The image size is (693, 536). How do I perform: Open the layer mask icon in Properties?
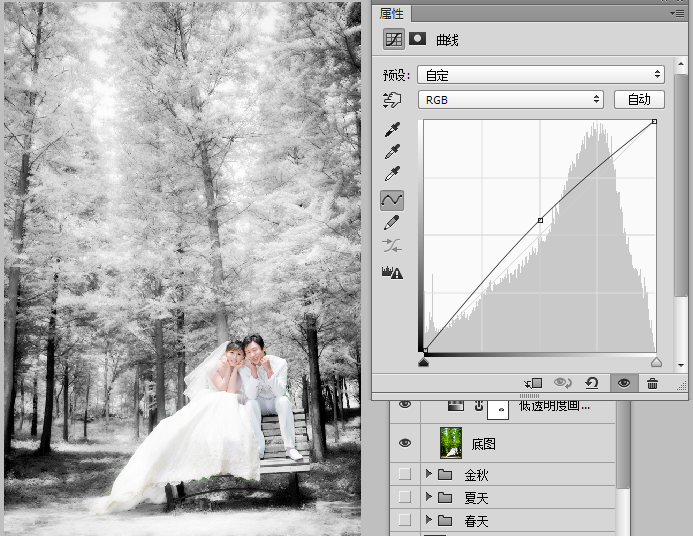(x=417, y=39)
